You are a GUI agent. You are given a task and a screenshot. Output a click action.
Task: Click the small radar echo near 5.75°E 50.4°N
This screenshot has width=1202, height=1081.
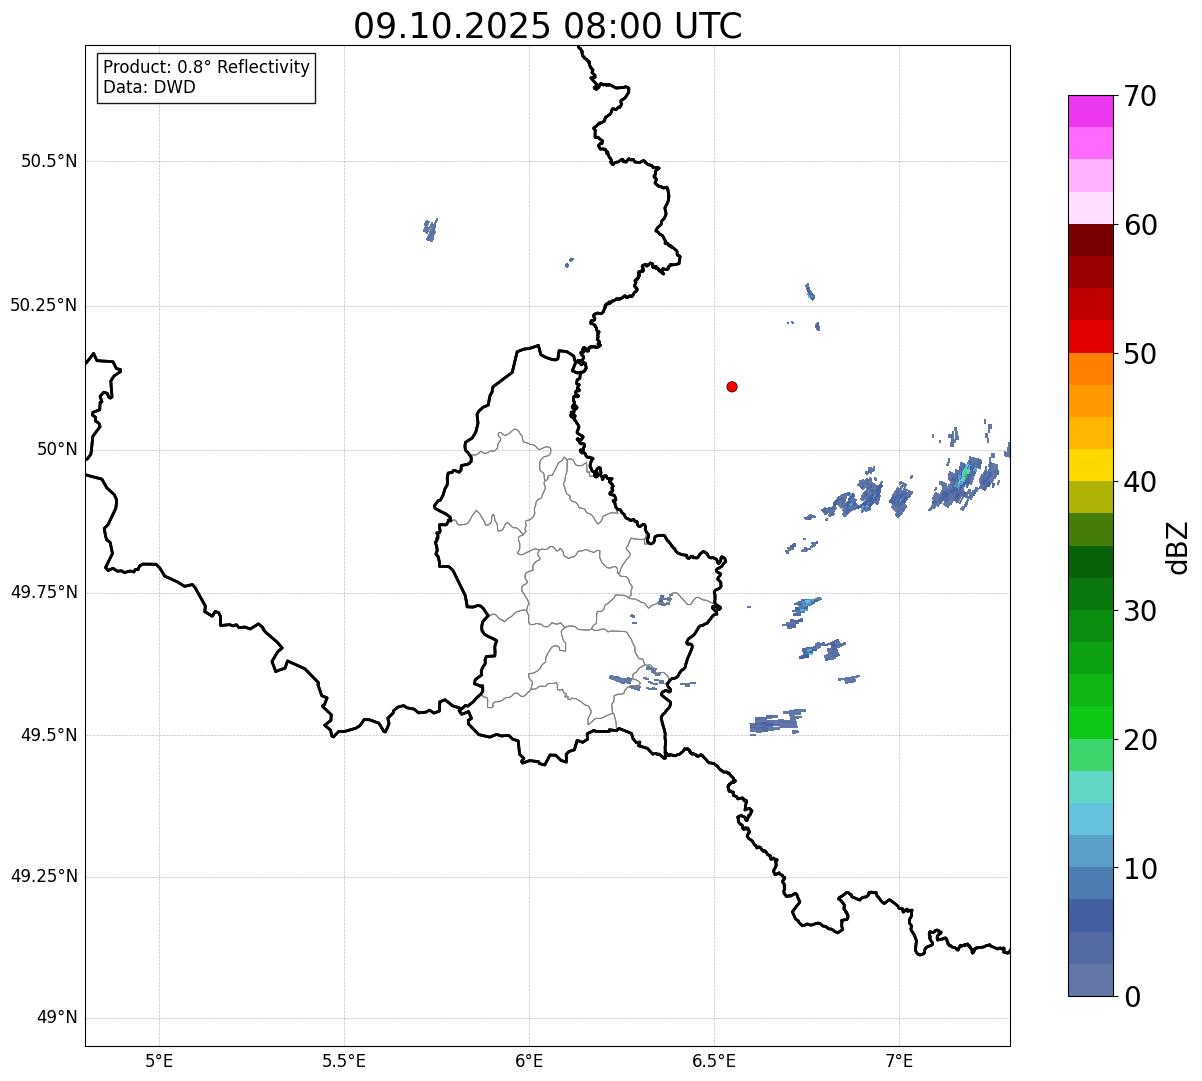click(x=431, y=230)
